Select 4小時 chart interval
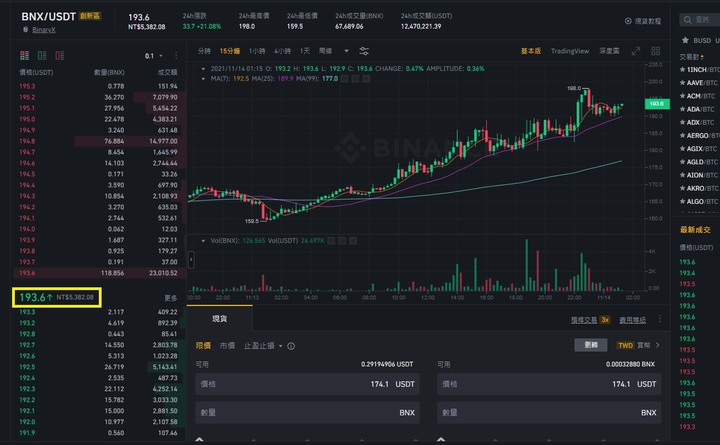The image size is (720, 445). tap(282, 51)
